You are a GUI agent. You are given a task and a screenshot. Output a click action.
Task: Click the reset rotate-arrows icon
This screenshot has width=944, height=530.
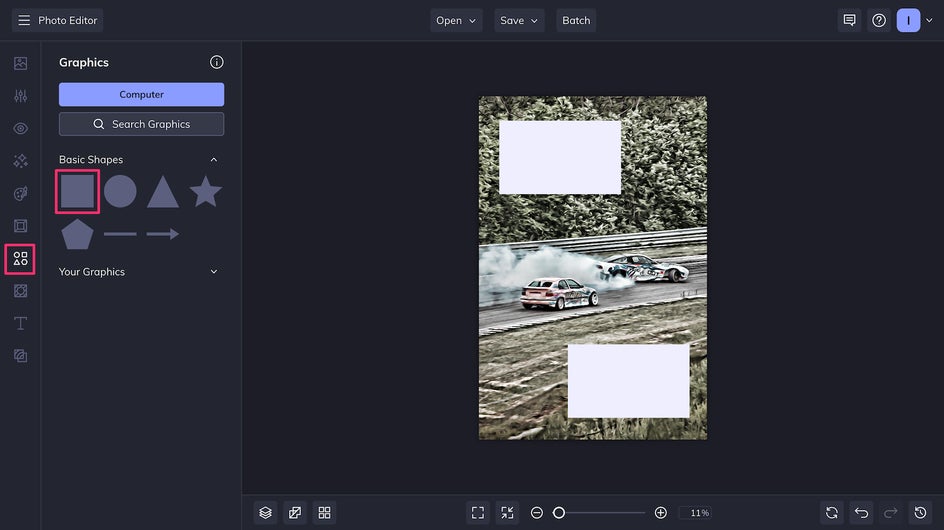point(832,513)
